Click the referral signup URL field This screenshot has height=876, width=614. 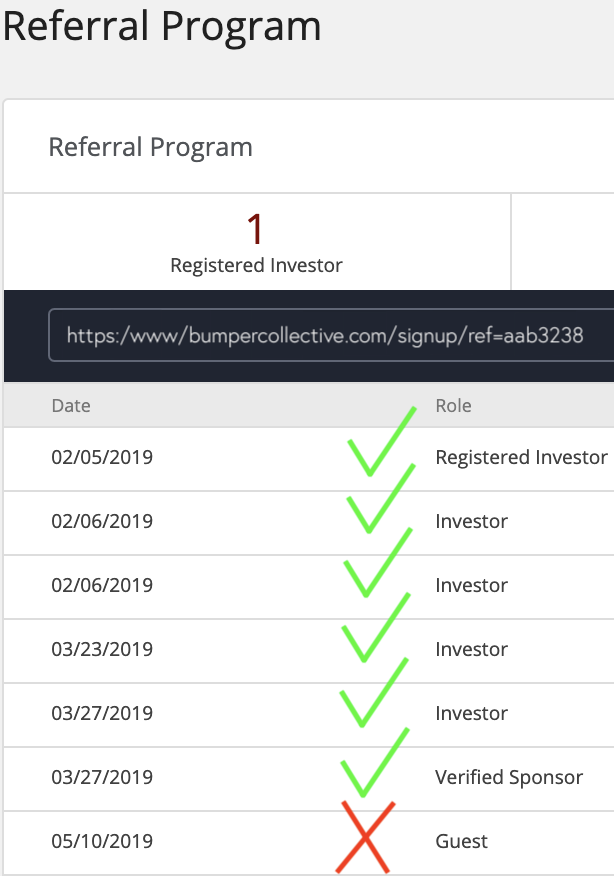(331, 335)
